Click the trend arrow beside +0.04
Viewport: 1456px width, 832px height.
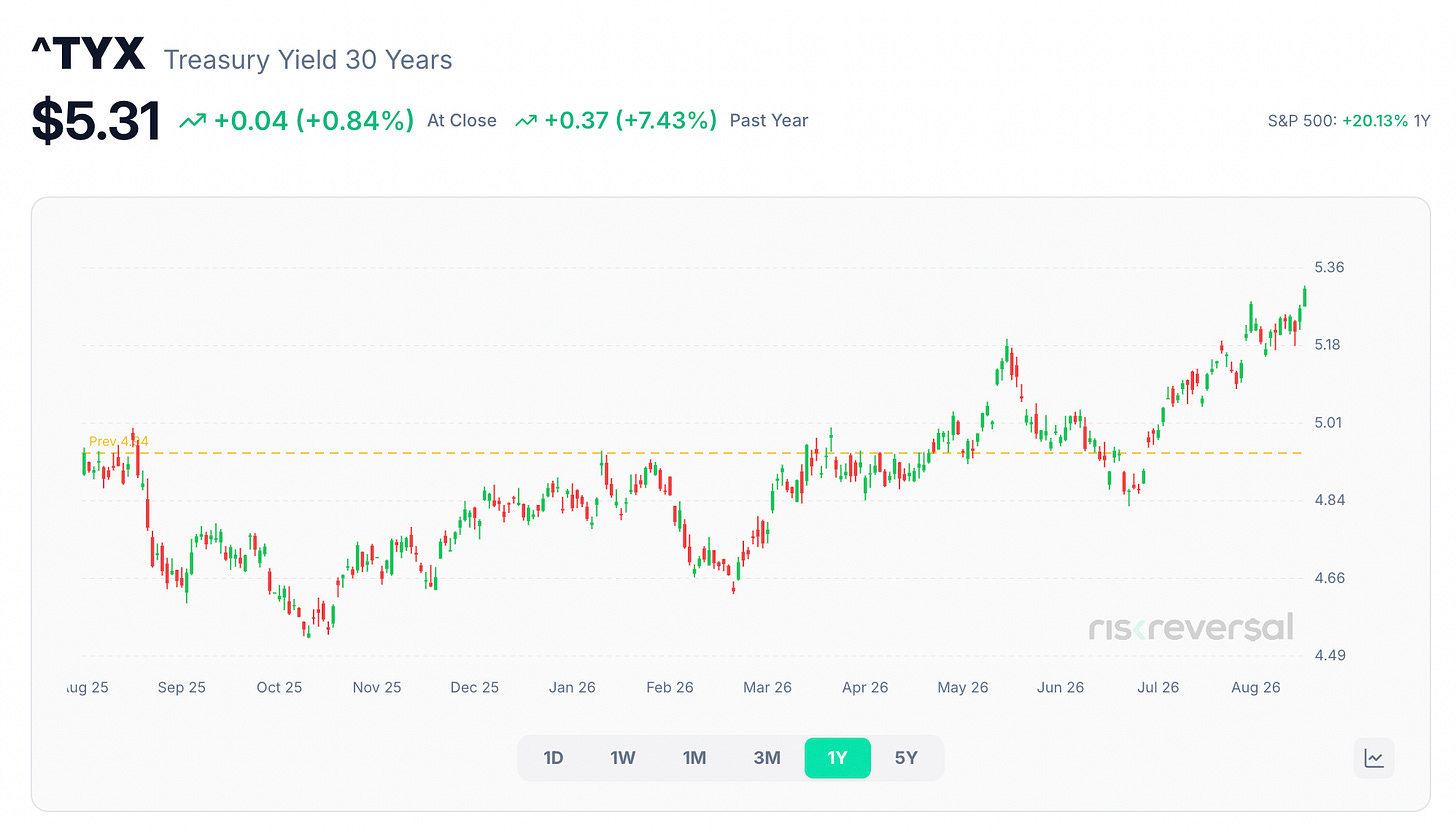[192, 121]
